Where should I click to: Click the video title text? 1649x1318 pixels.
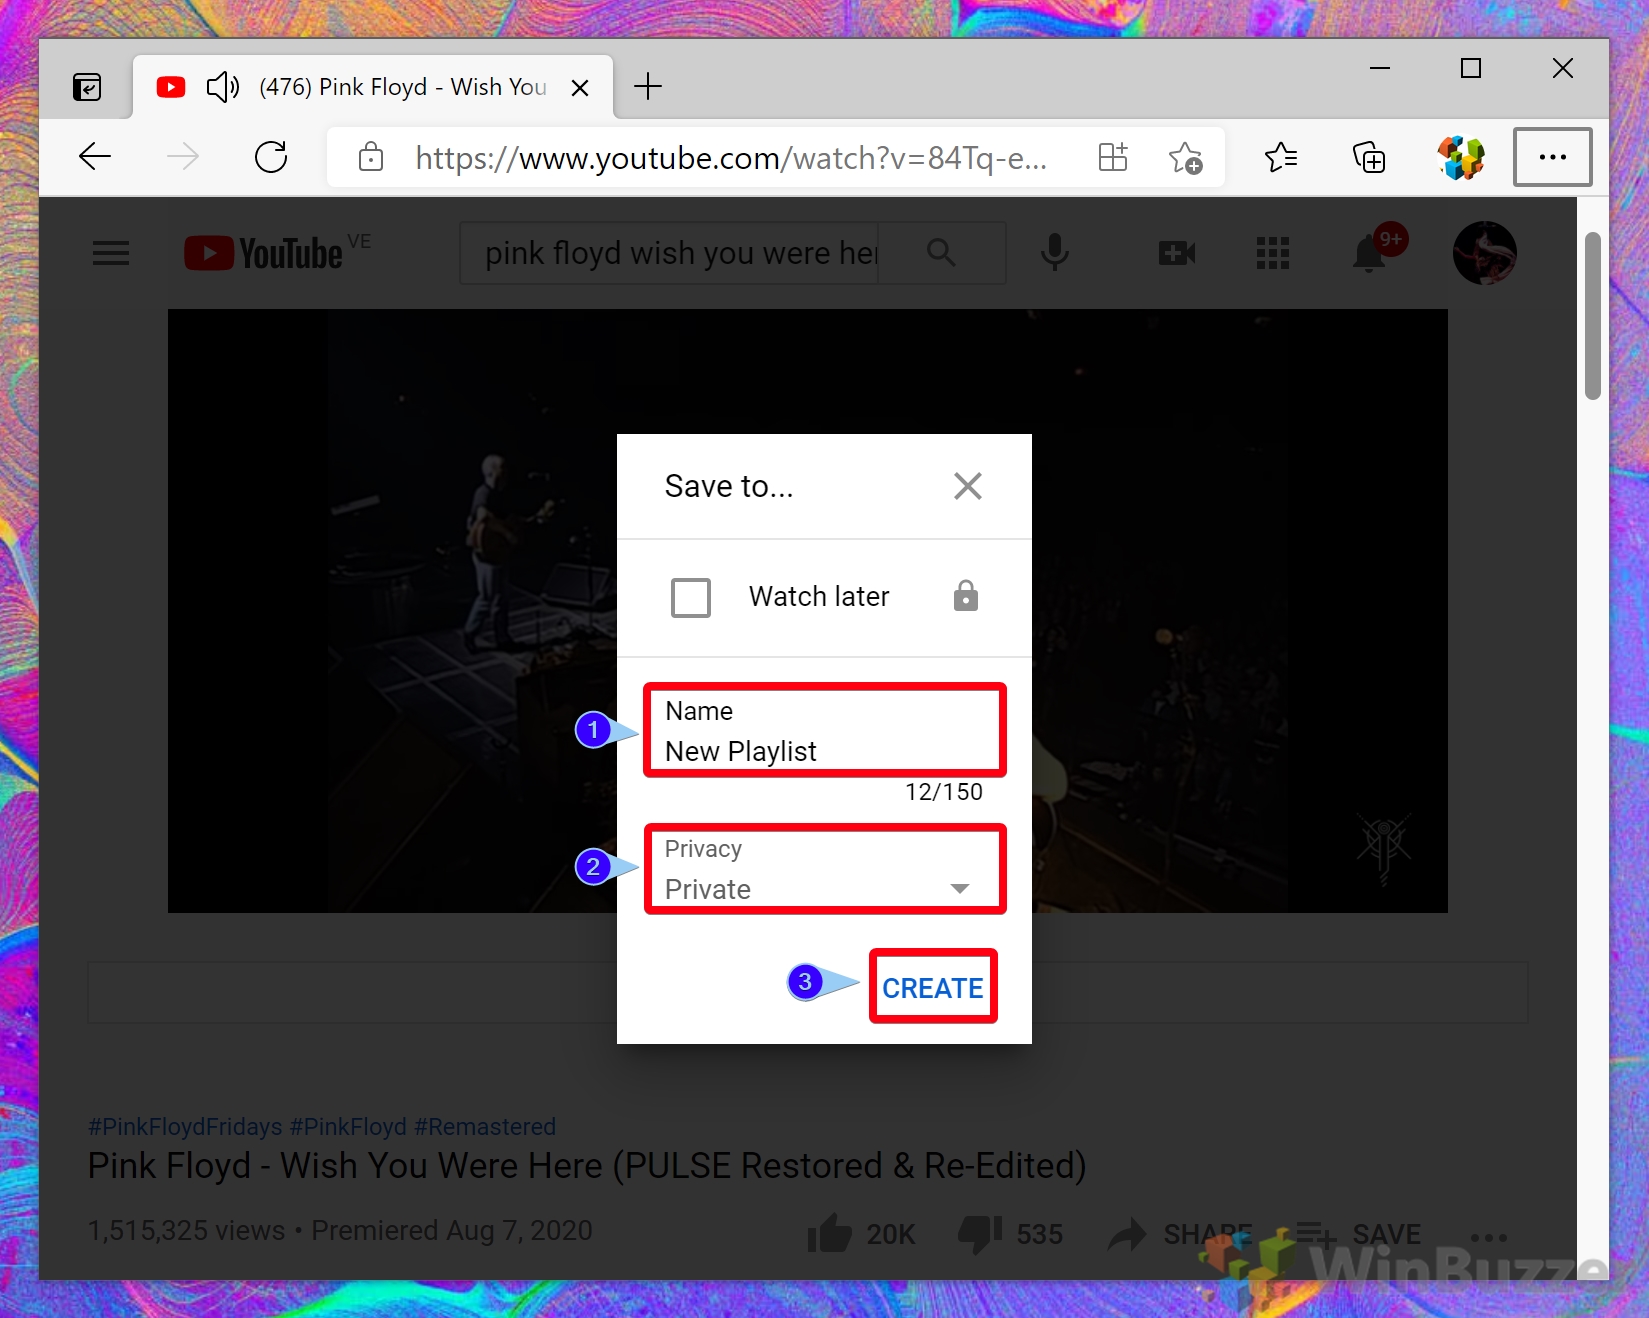tap(587, 1166)
